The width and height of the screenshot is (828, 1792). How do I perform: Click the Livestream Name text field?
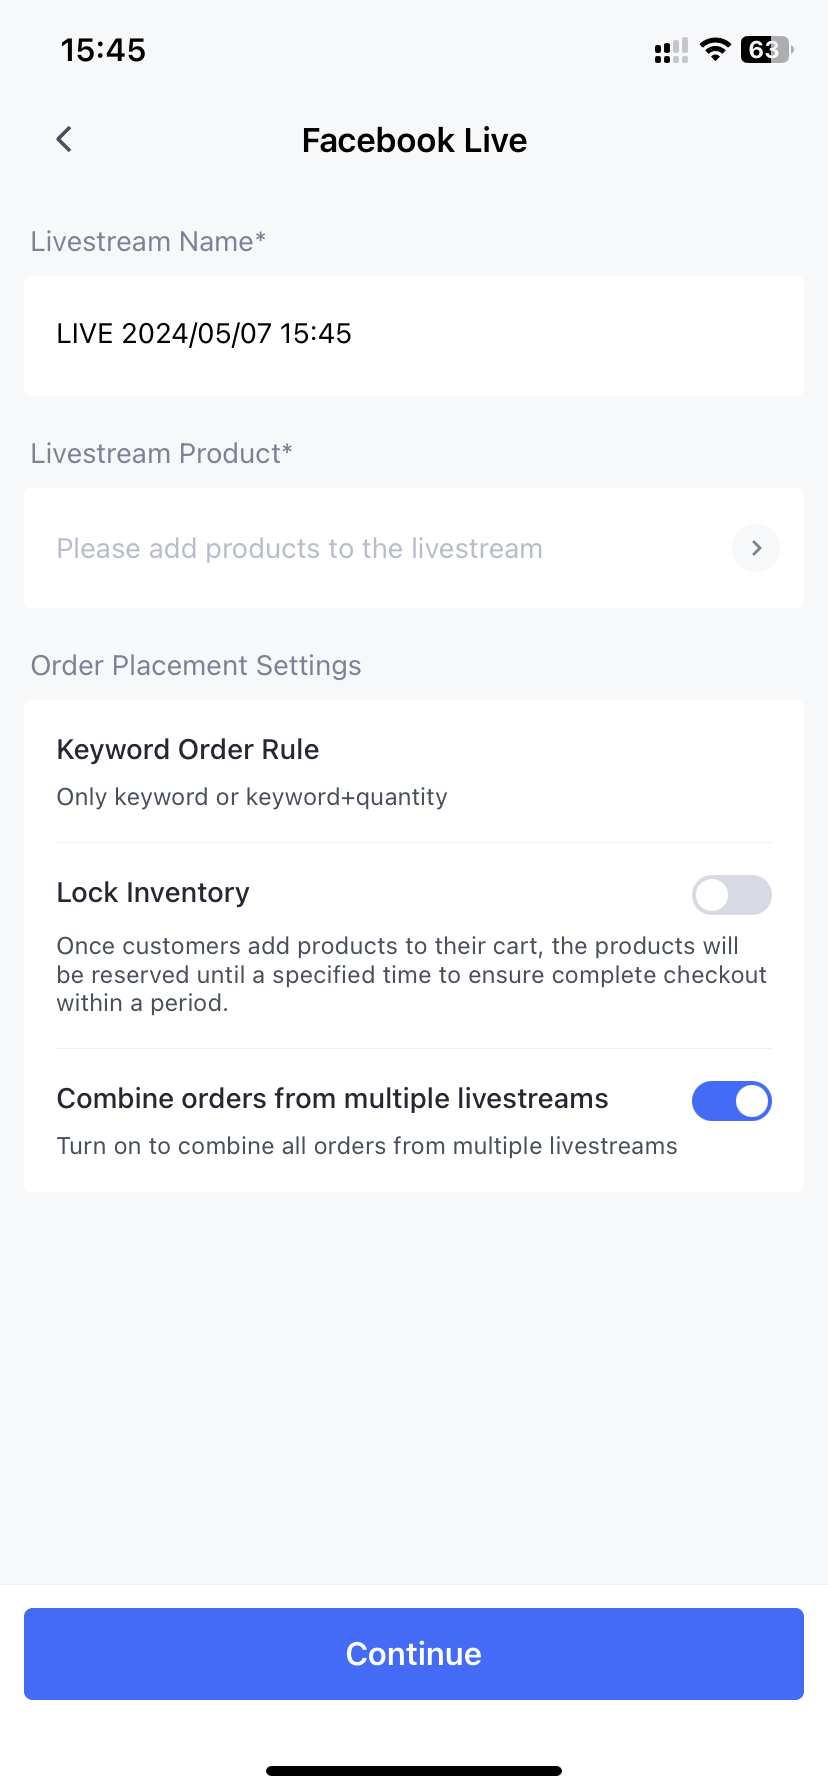(414, 335)
